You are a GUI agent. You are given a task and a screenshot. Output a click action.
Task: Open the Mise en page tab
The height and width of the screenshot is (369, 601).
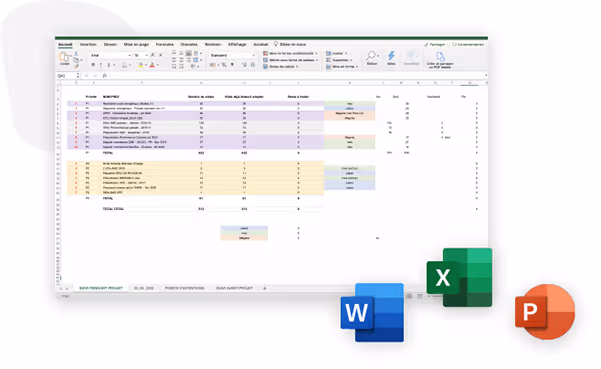(136, 44)
